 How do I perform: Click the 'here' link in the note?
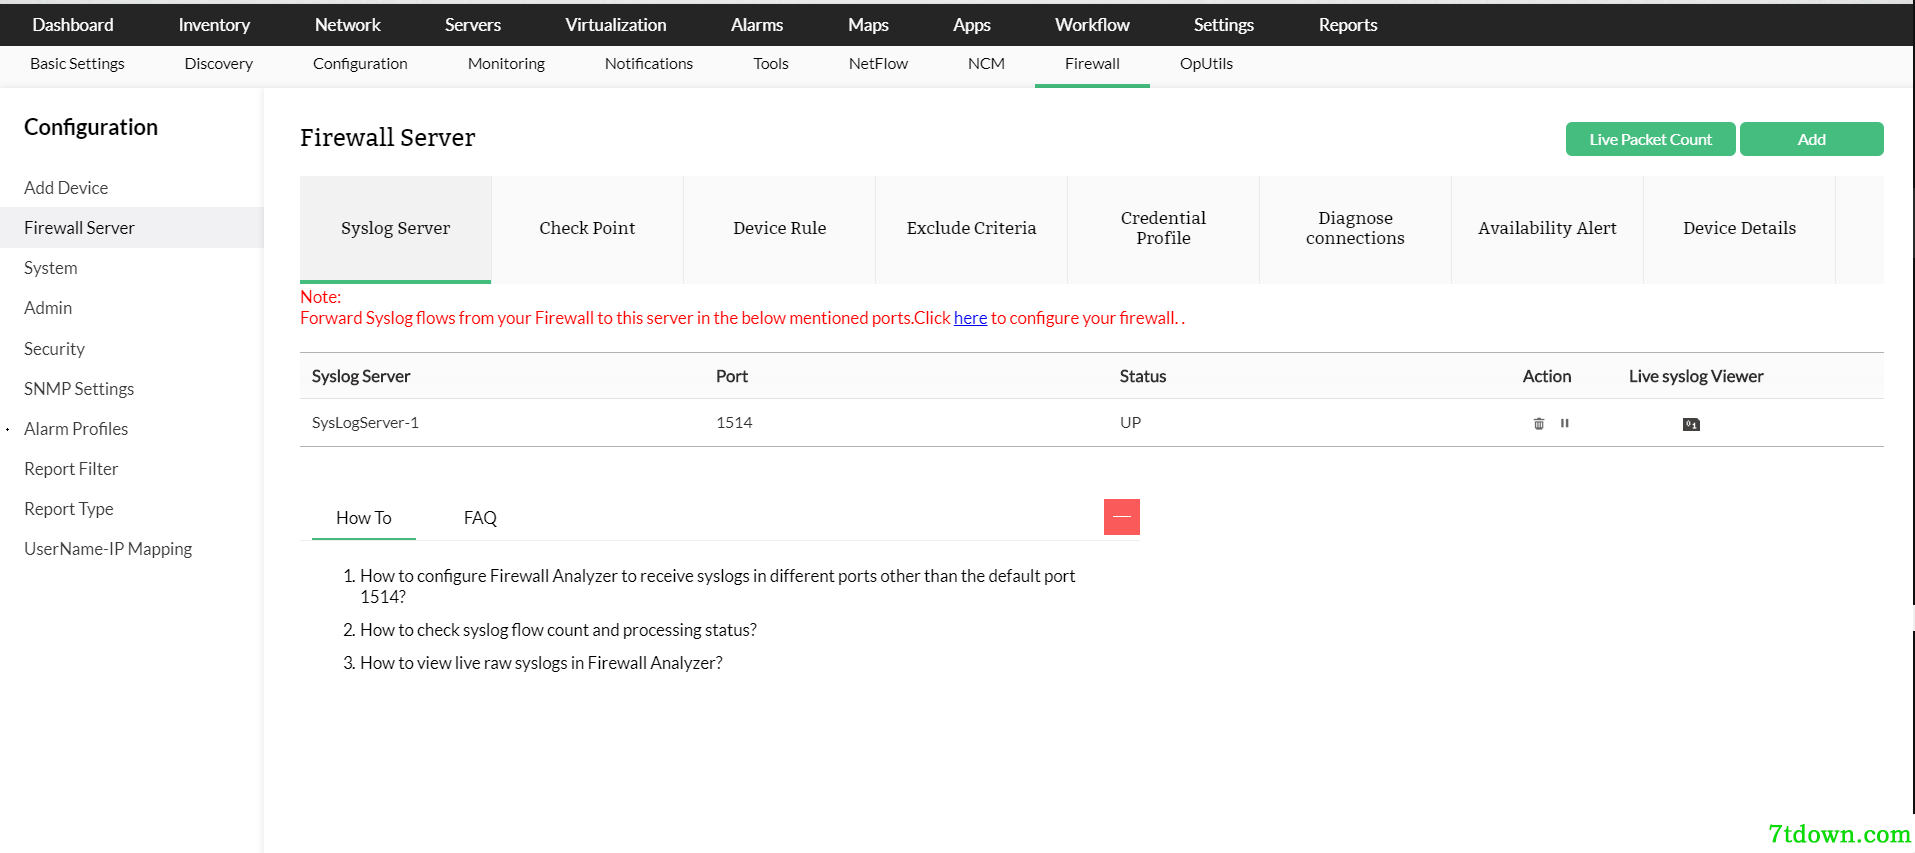(x=970, y=318)
